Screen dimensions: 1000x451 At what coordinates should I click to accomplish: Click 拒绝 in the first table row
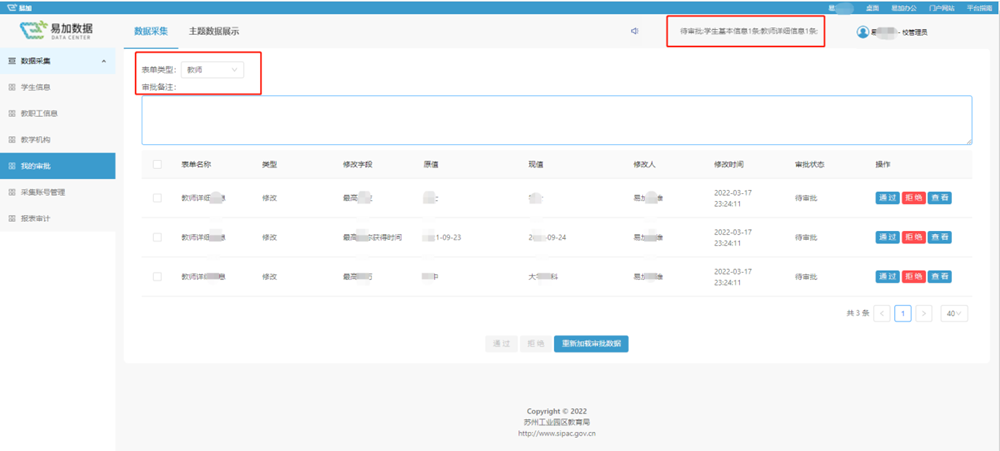point(913,198)
